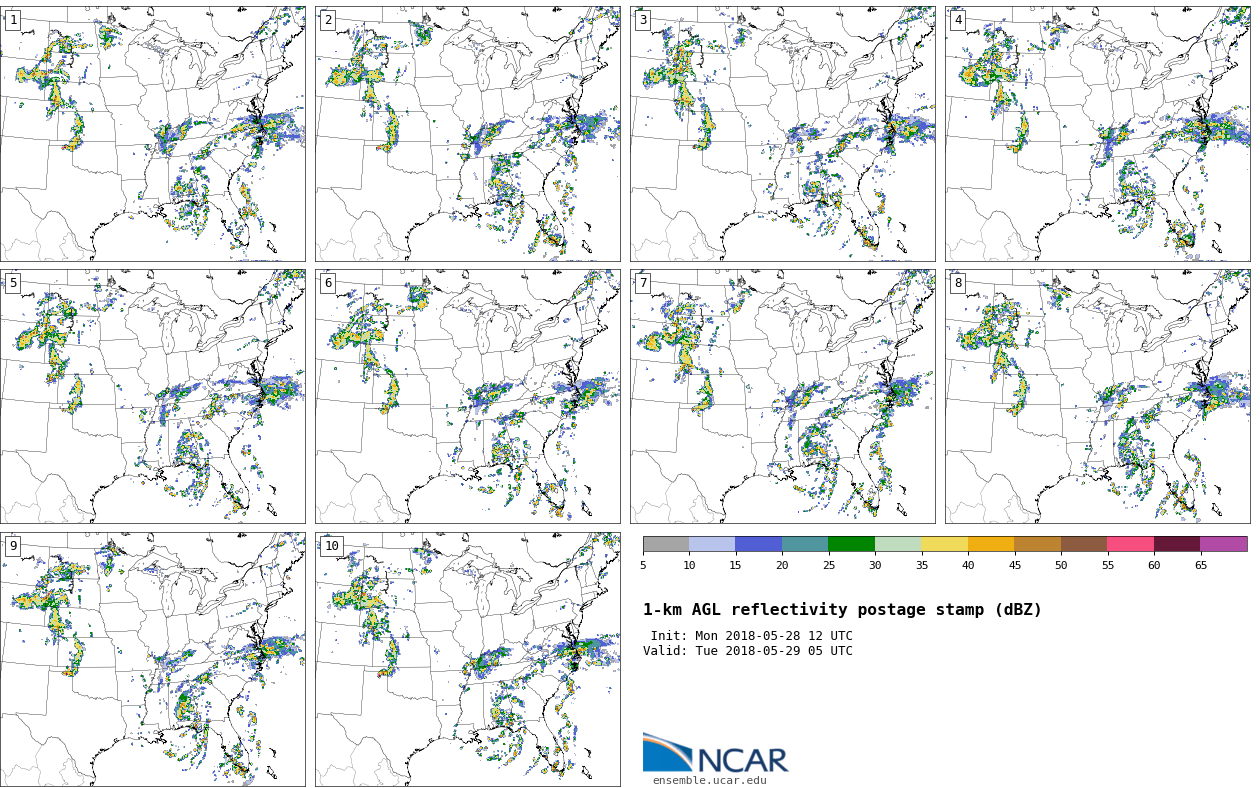The height and width of the screenshot is (788, 1260).
Task: Click the gray 5-10 dBZ color swatch
Action: click(666, 544)
